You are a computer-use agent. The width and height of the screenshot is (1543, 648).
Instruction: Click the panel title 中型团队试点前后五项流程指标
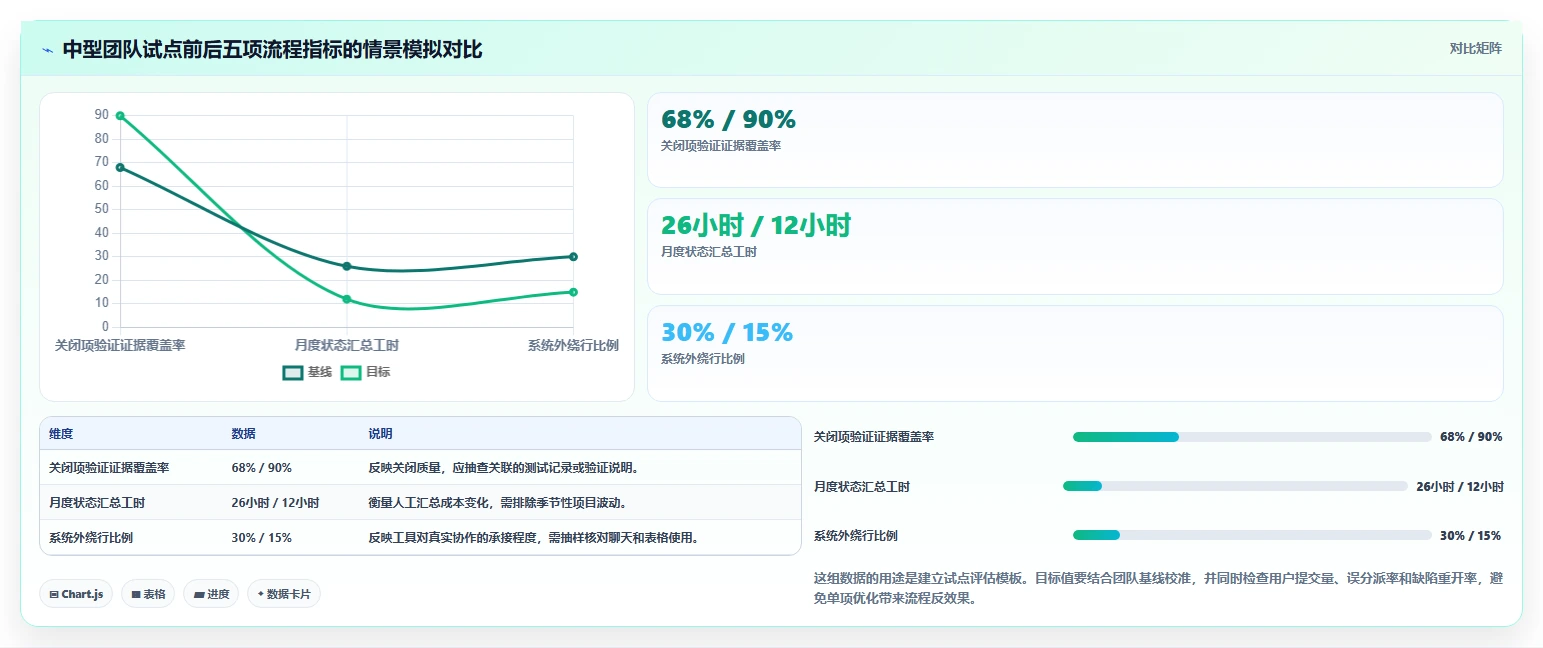tap(272, 49)
